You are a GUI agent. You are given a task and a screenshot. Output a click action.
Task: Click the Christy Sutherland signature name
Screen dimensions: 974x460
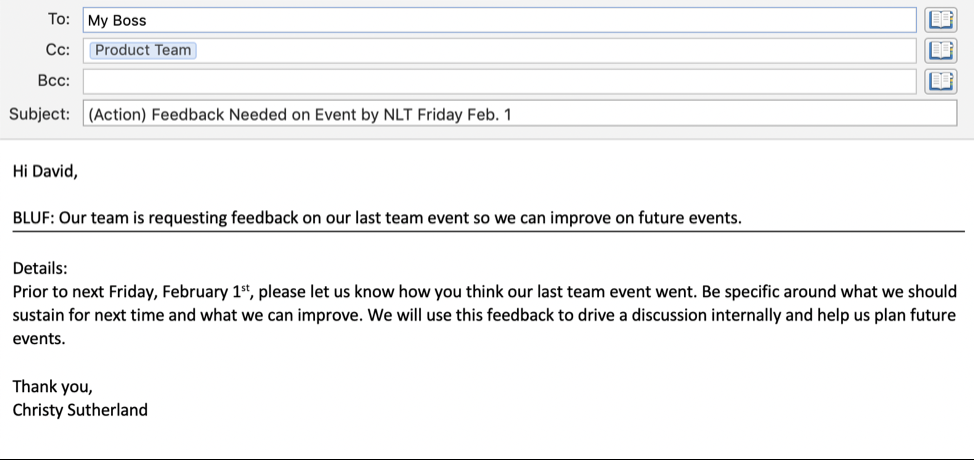[80, 410]
